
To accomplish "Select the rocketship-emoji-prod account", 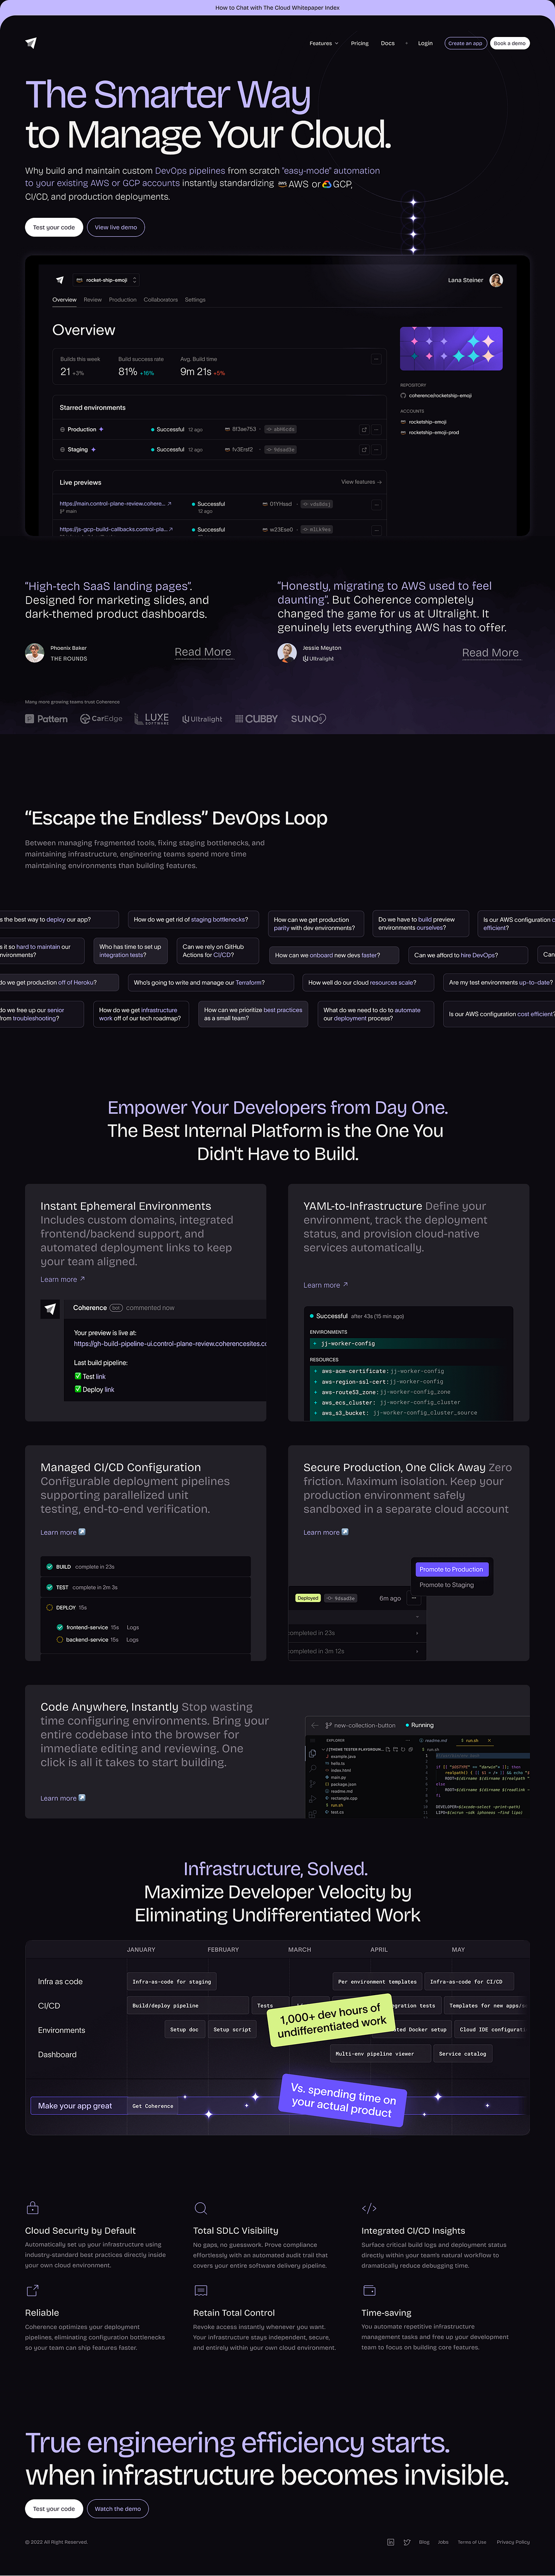I will (x=430, y=432).
